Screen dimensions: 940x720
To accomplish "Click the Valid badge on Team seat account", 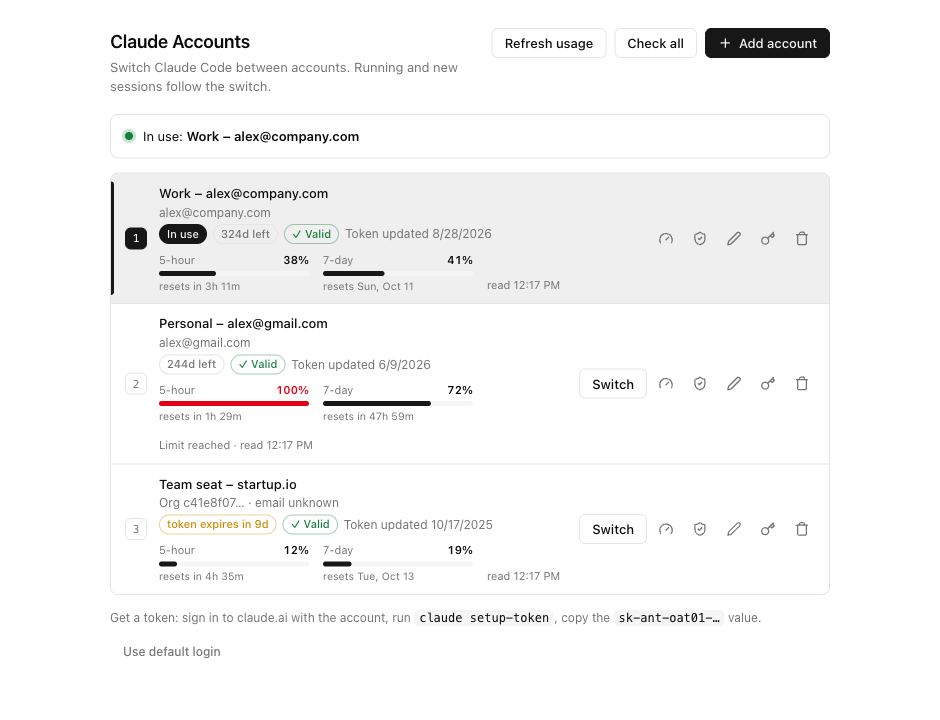I will (310, 524).
